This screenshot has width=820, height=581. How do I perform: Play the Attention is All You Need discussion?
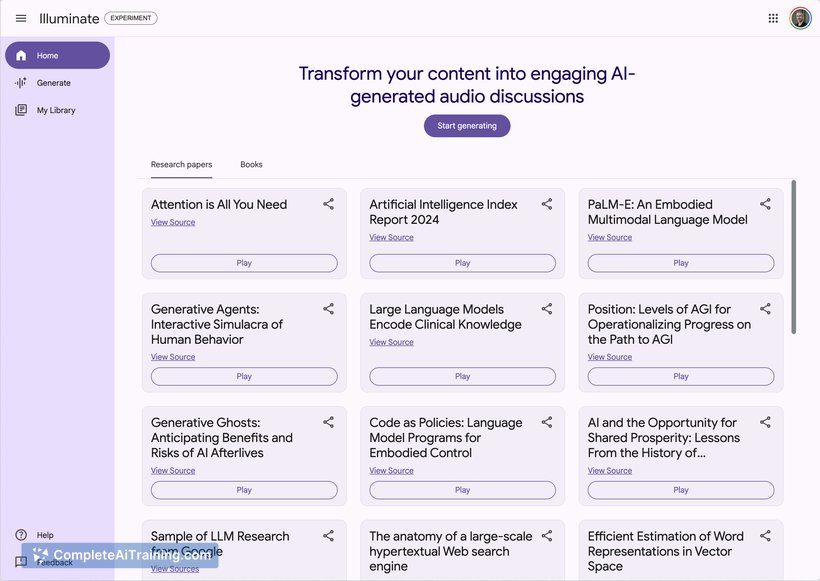click(244, 263)
